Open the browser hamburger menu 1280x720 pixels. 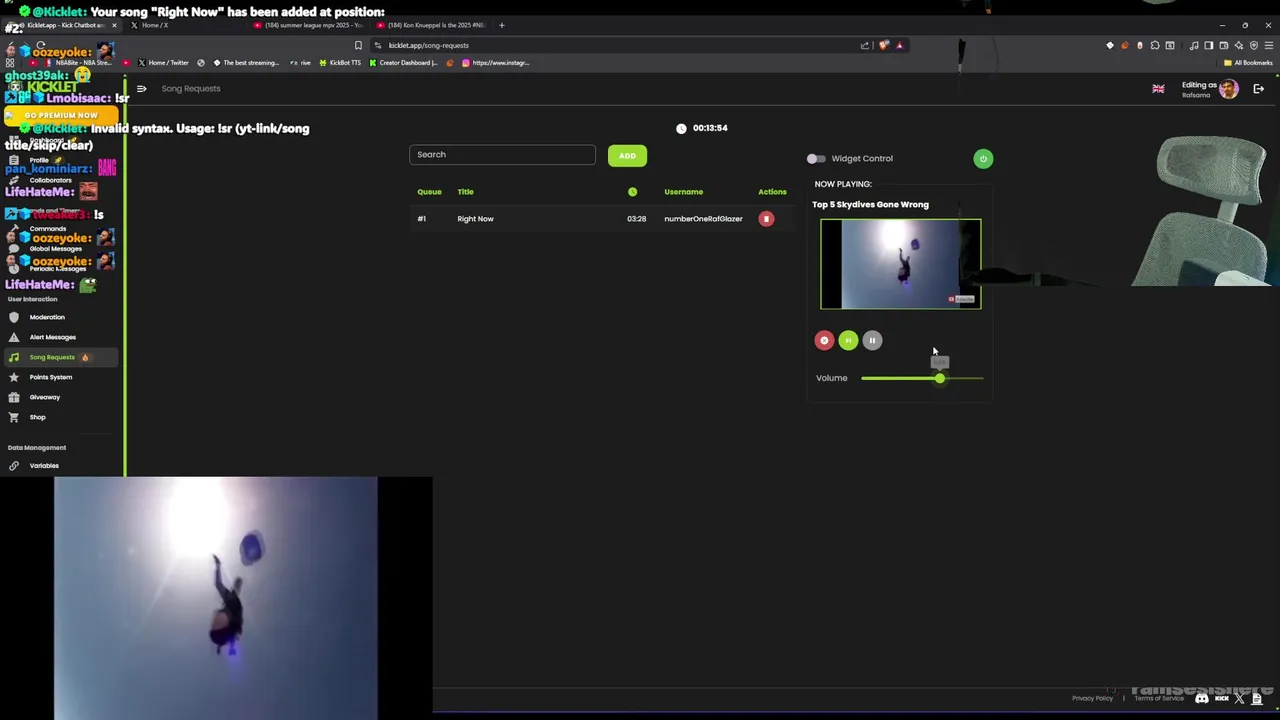pos(1269,45)
